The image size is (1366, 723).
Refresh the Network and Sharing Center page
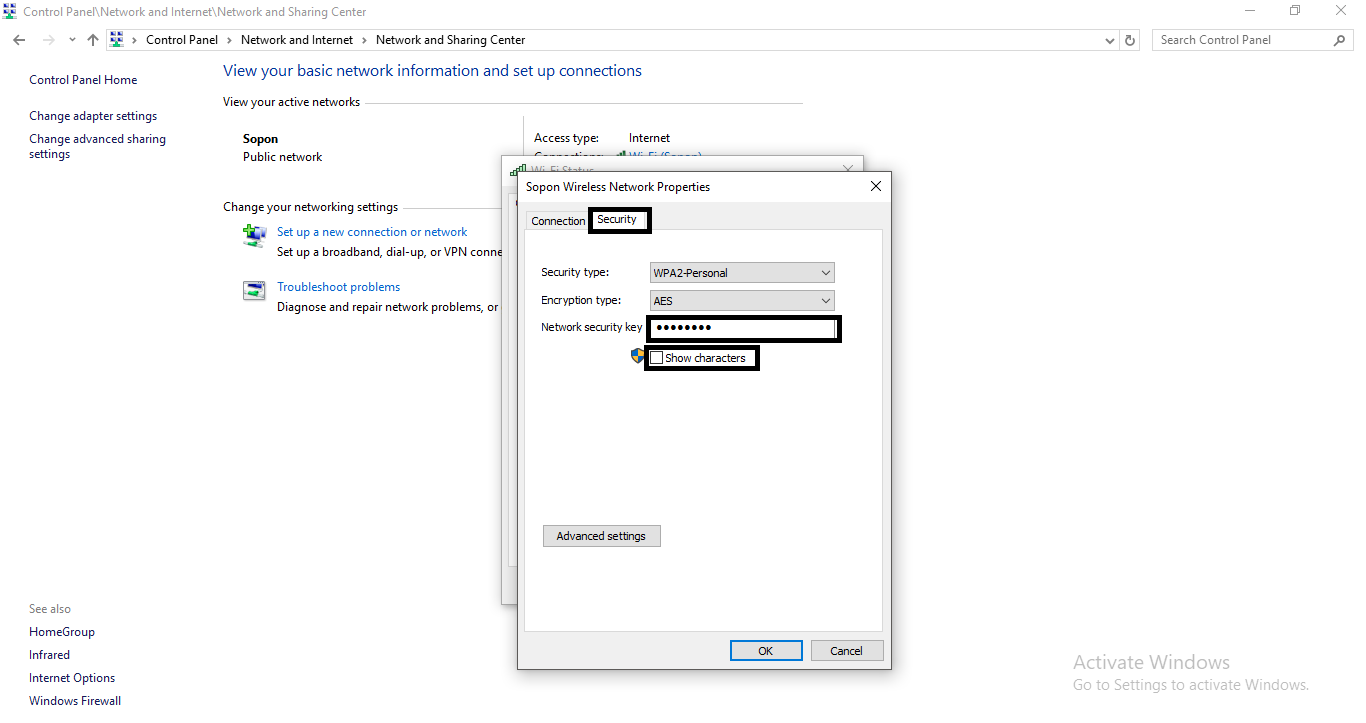point(1130,41)
